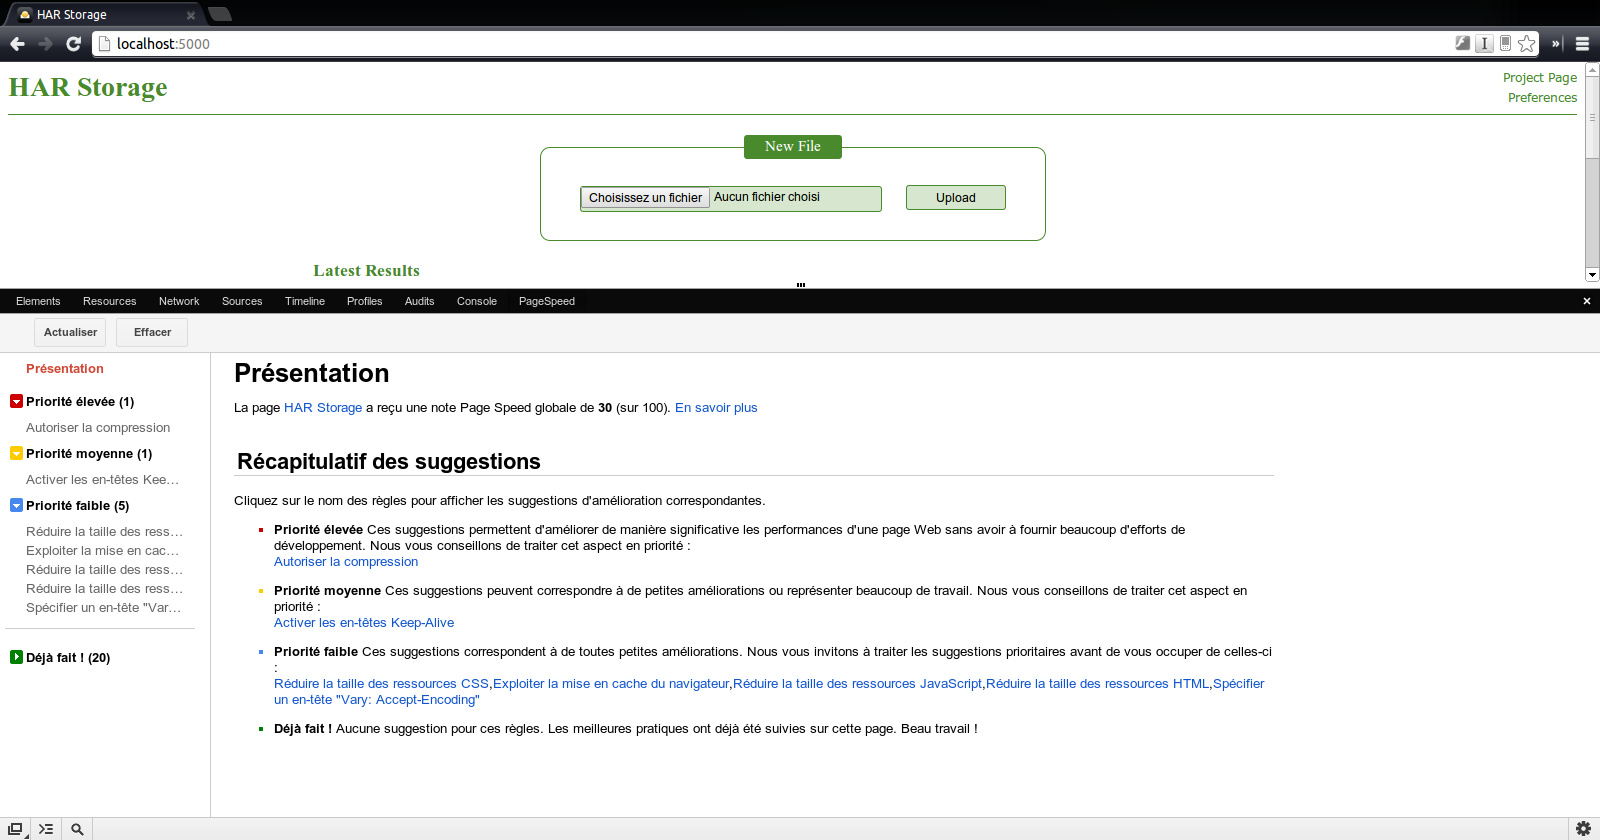
Task: Select Présentation in the sidebar
Action: coord(65,368)
